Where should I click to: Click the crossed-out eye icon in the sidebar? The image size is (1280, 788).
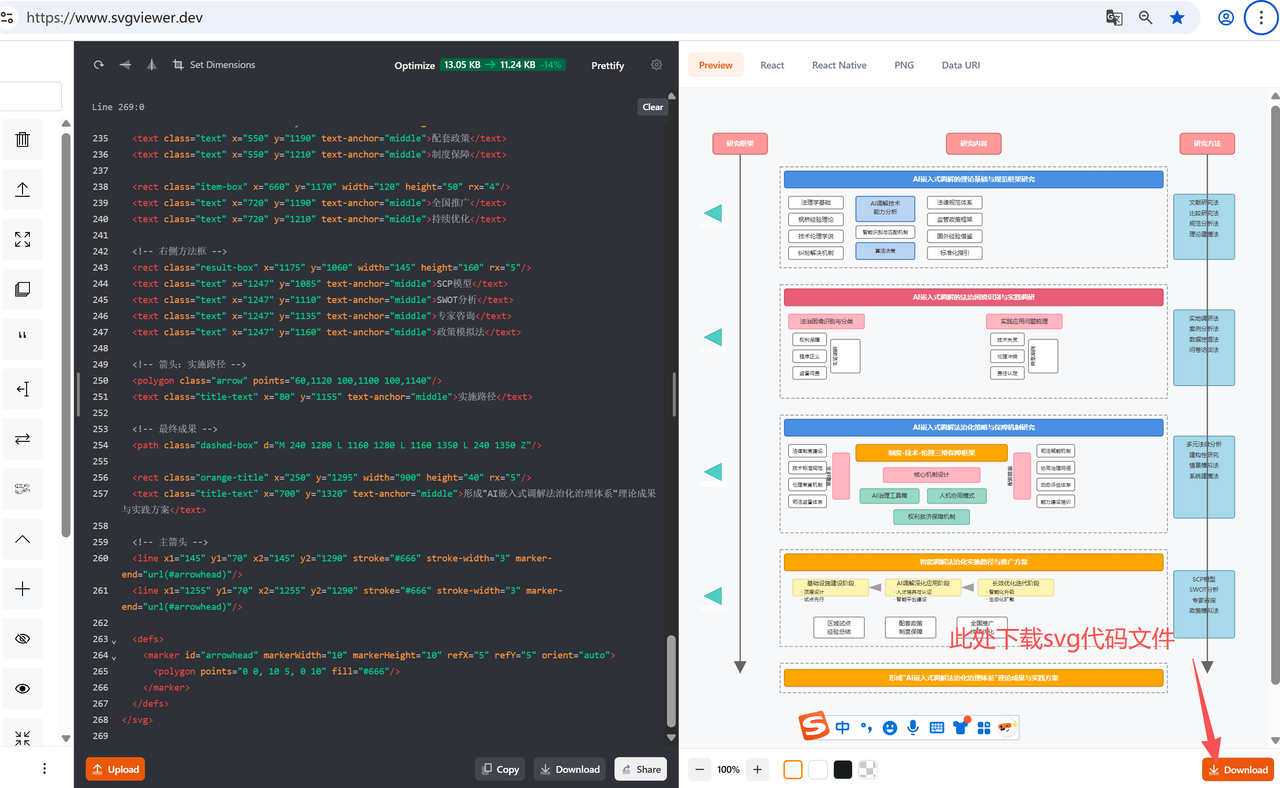coord(22,639)
